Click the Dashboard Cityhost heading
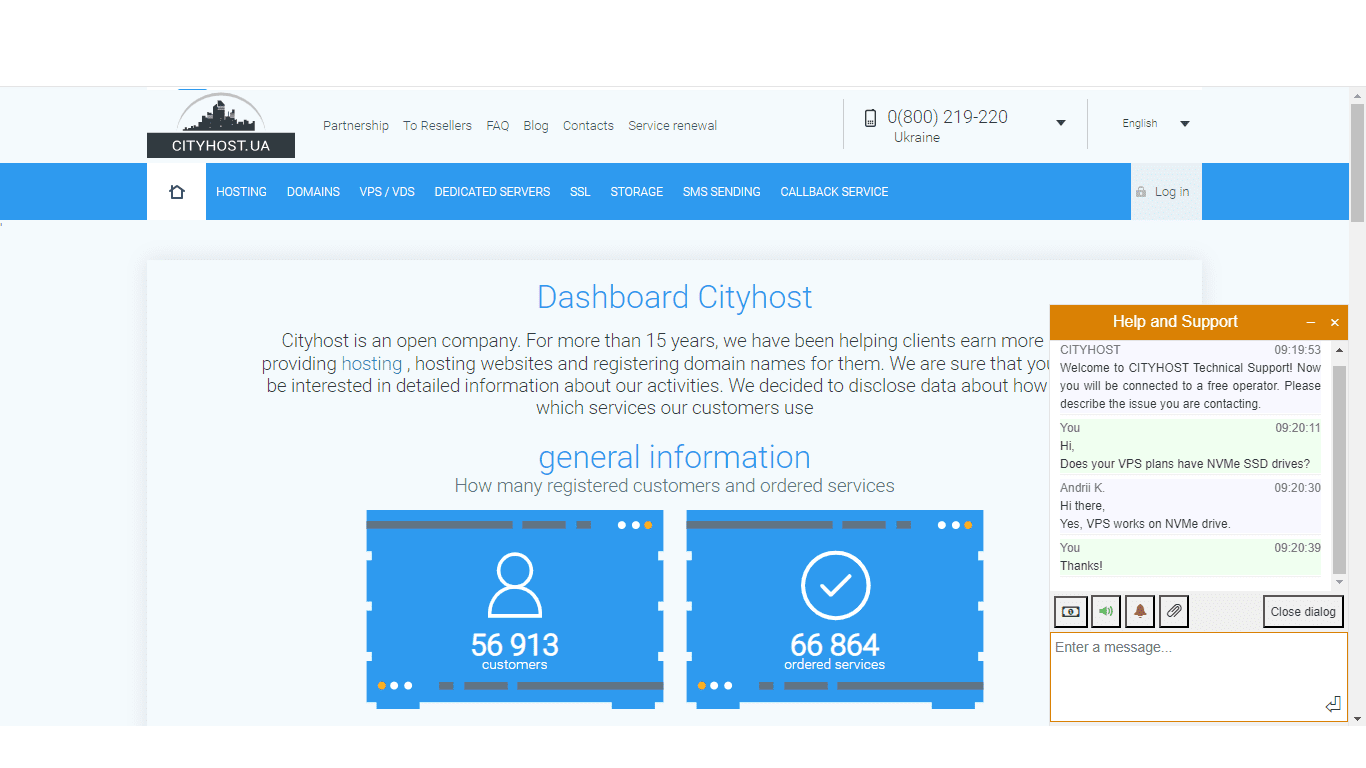 675,297
